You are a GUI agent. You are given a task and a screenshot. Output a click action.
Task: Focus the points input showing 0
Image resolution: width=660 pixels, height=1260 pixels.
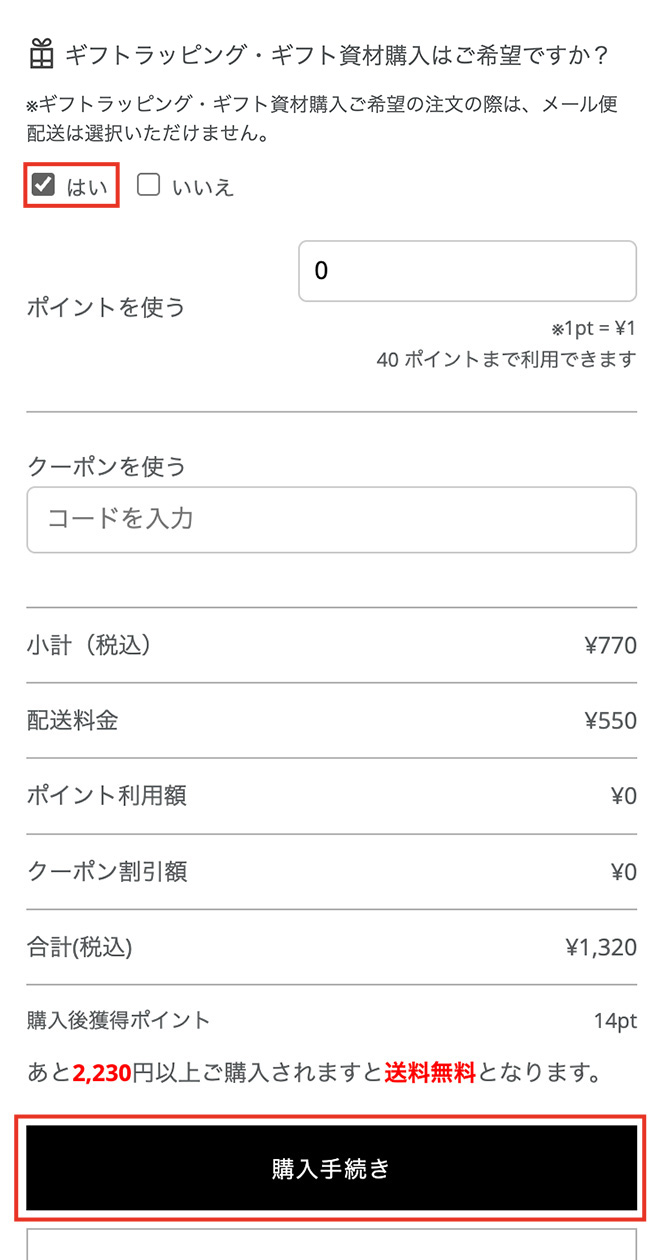[x=467, y=271]
